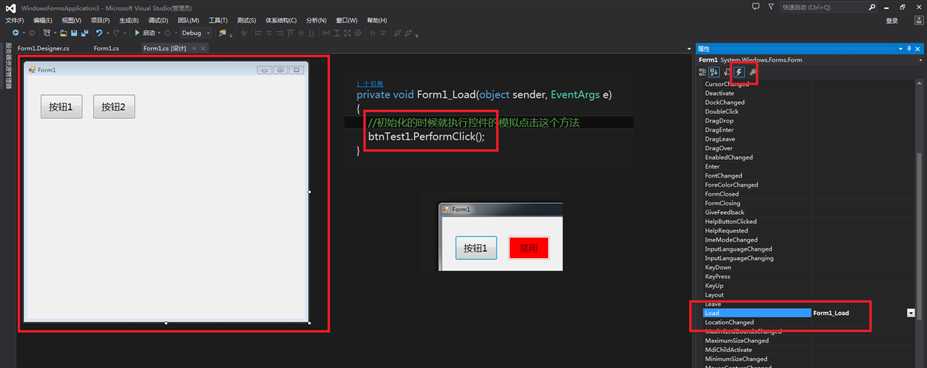Click the Visual Studio logo icon
The width and height of the screenshot is (927, 368).
(x=11, y=8)
